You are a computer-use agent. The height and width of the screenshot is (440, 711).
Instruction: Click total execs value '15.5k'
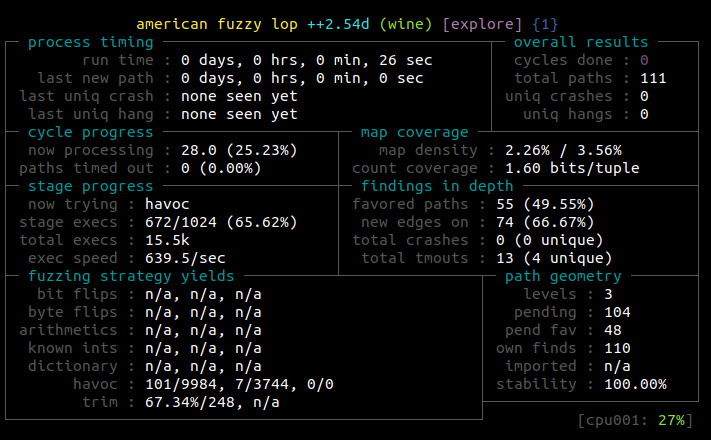pyautogui.click(x=167, y=240)
